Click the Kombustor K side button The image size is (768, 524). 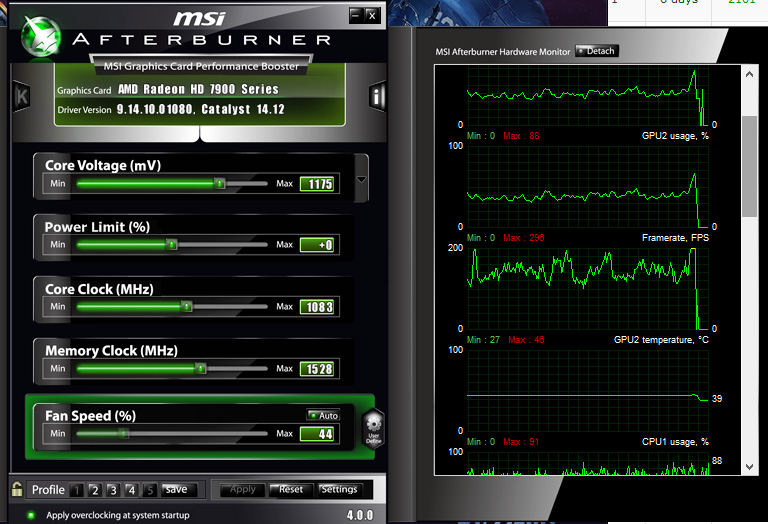click(x=22, y=96)
